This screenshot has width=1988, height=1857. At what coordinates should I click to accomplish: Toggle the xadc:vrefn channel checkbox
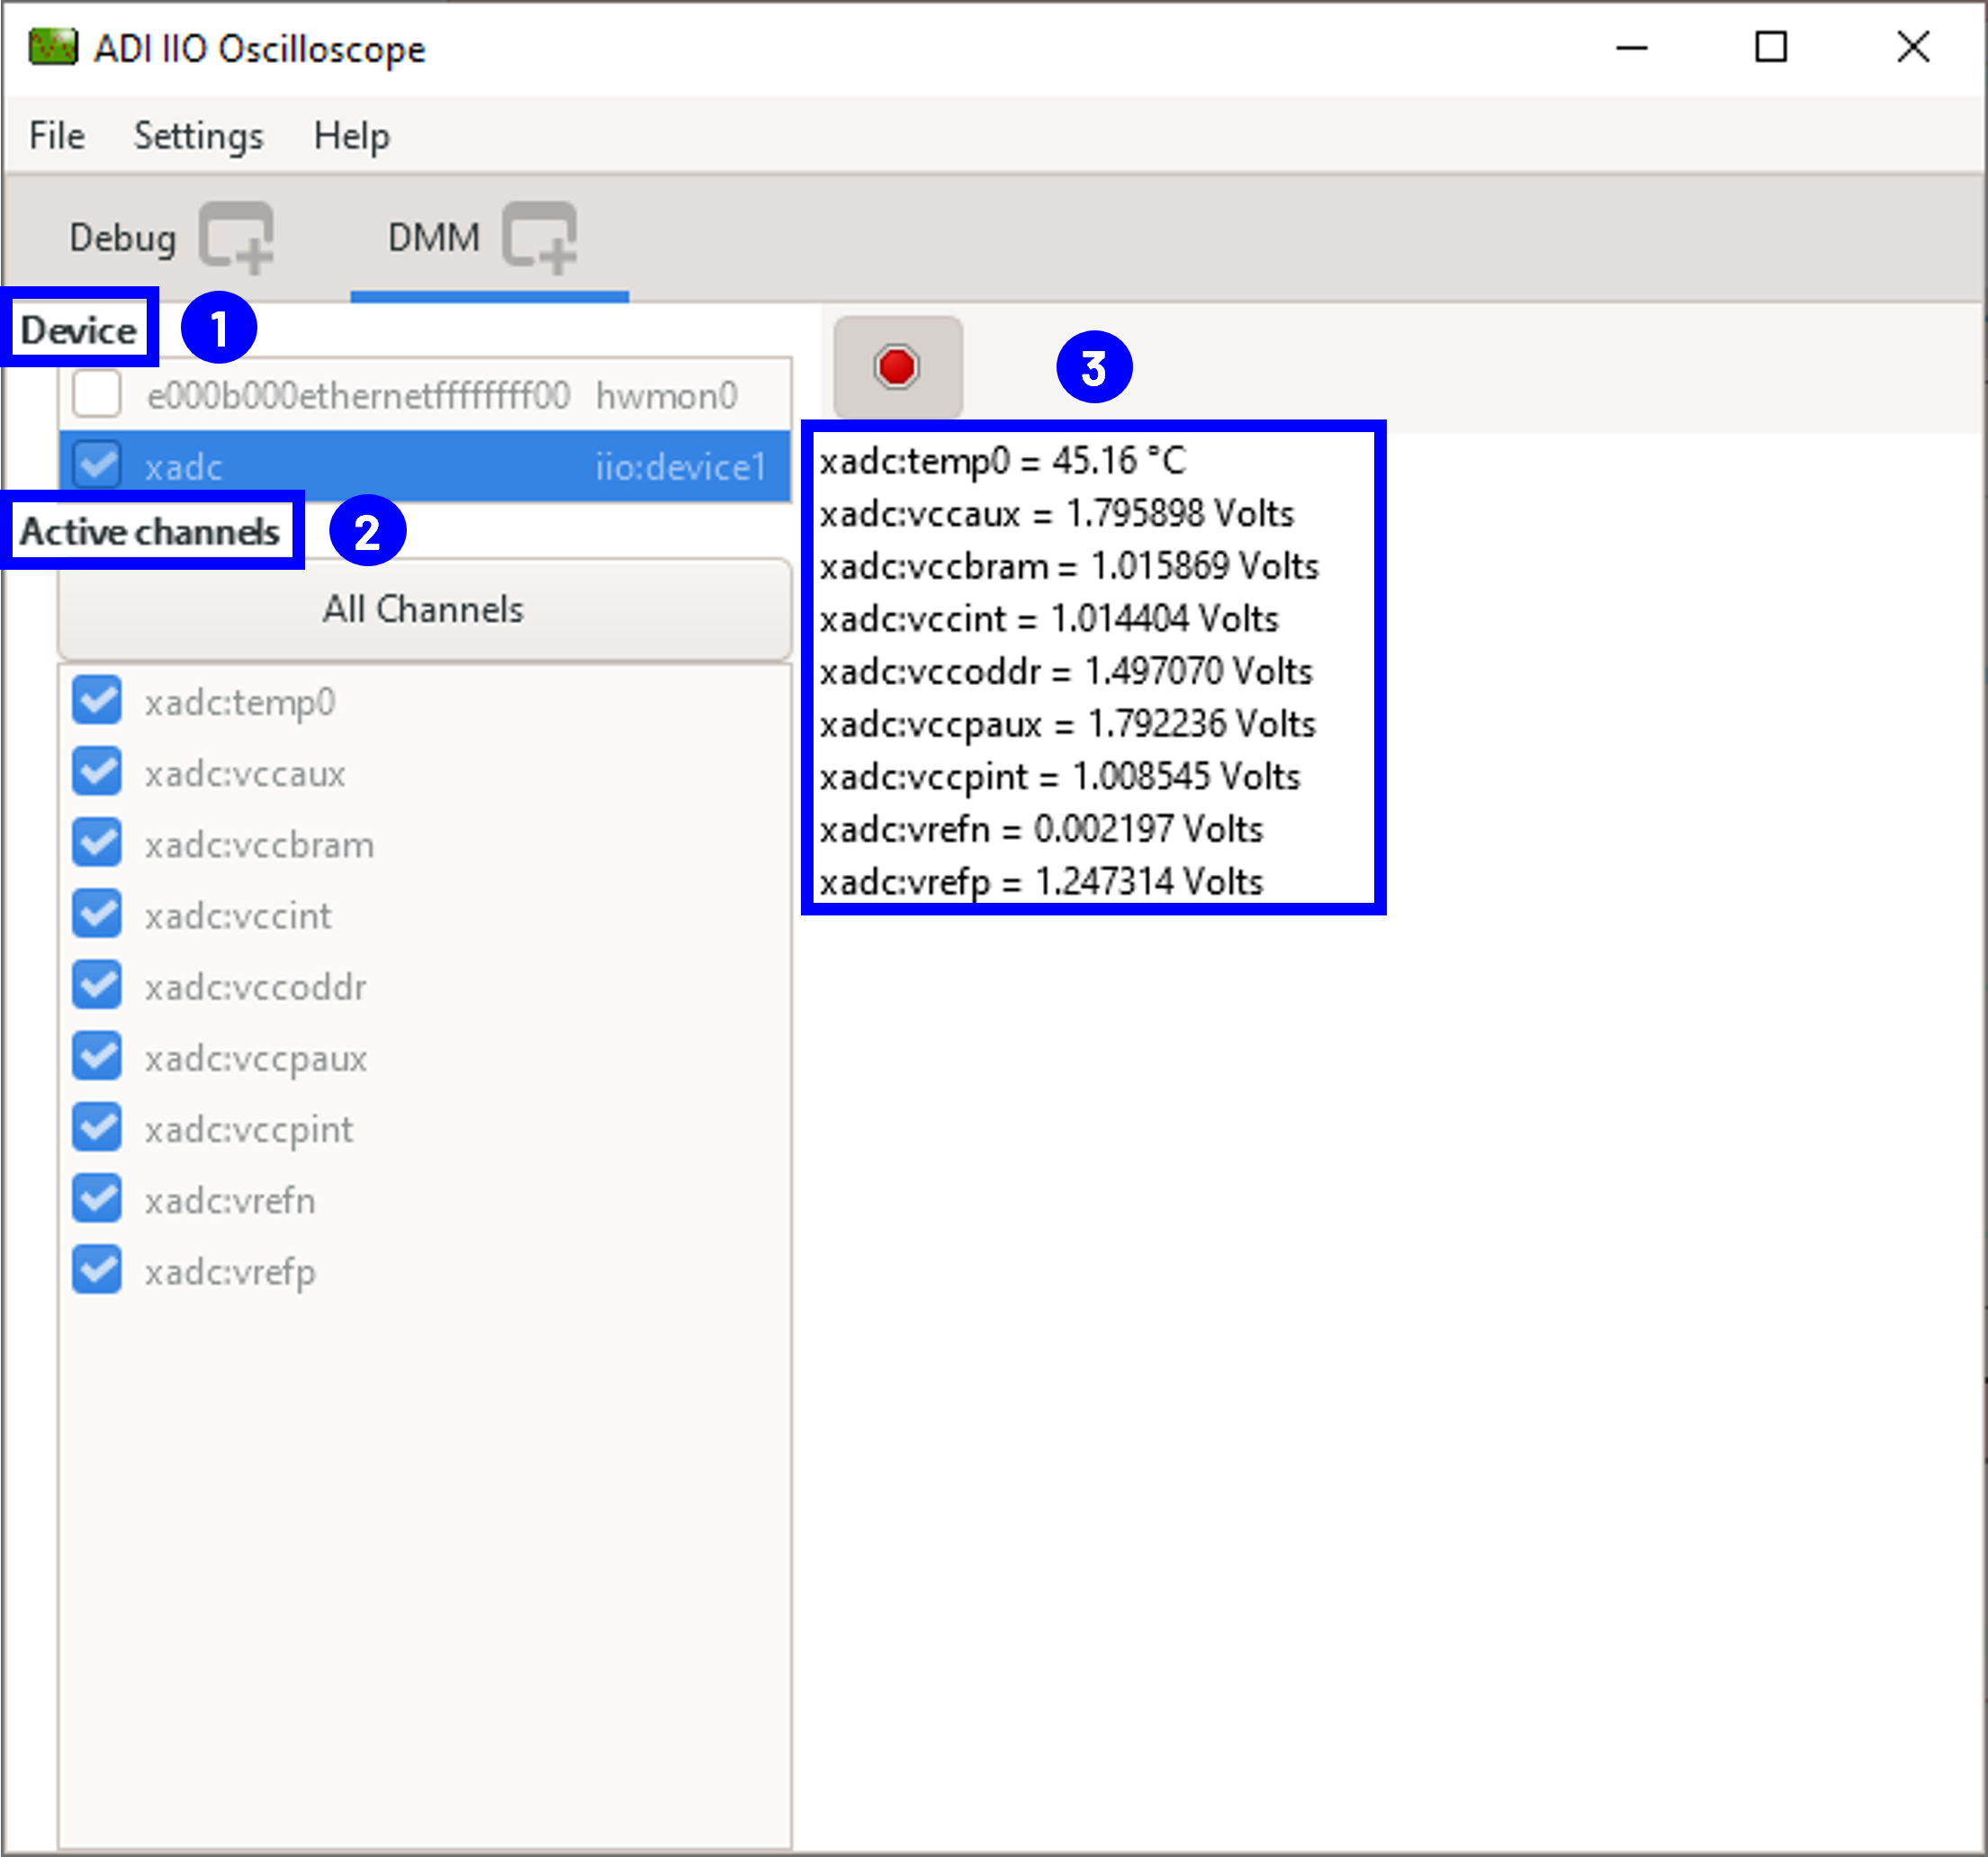click(x=97, y=1199)
